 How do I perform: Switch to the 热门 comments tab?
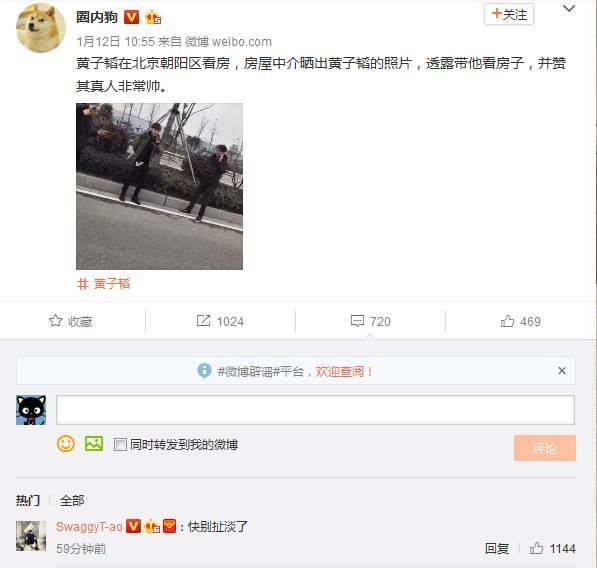[28, 500]
